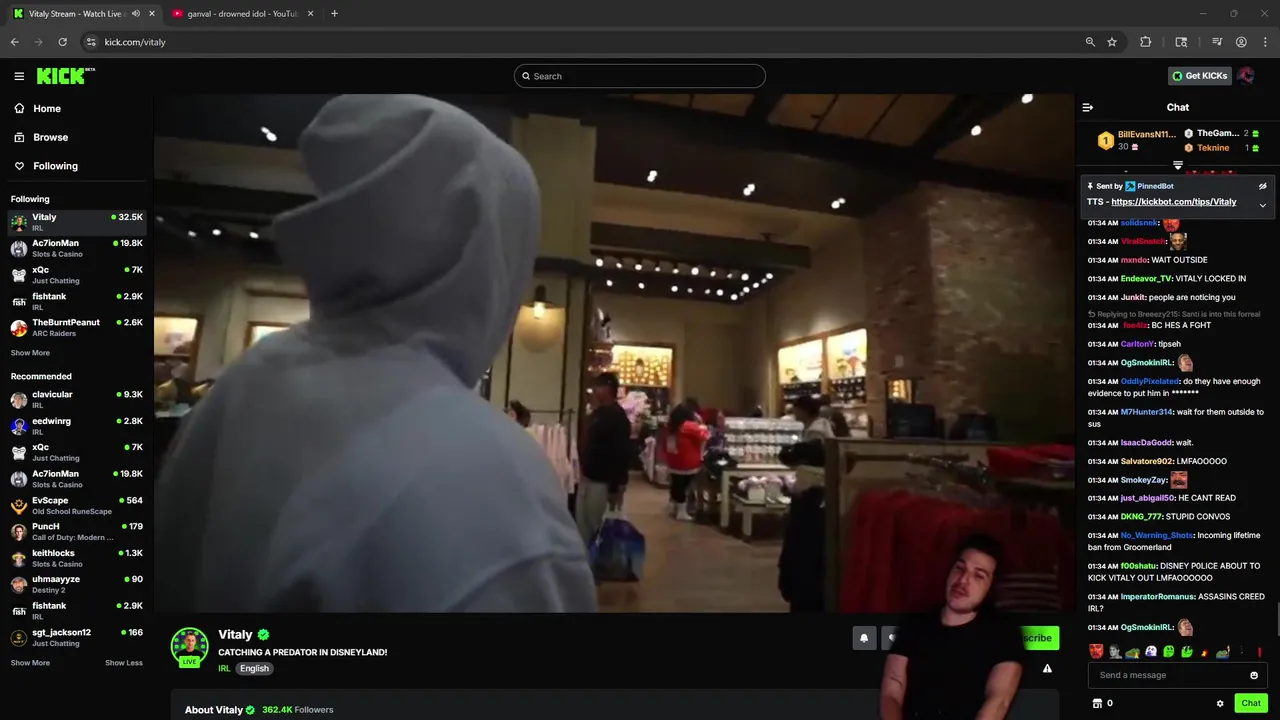
Task: Open the channel shop icon by the 0
Action: click(1097, 703)
